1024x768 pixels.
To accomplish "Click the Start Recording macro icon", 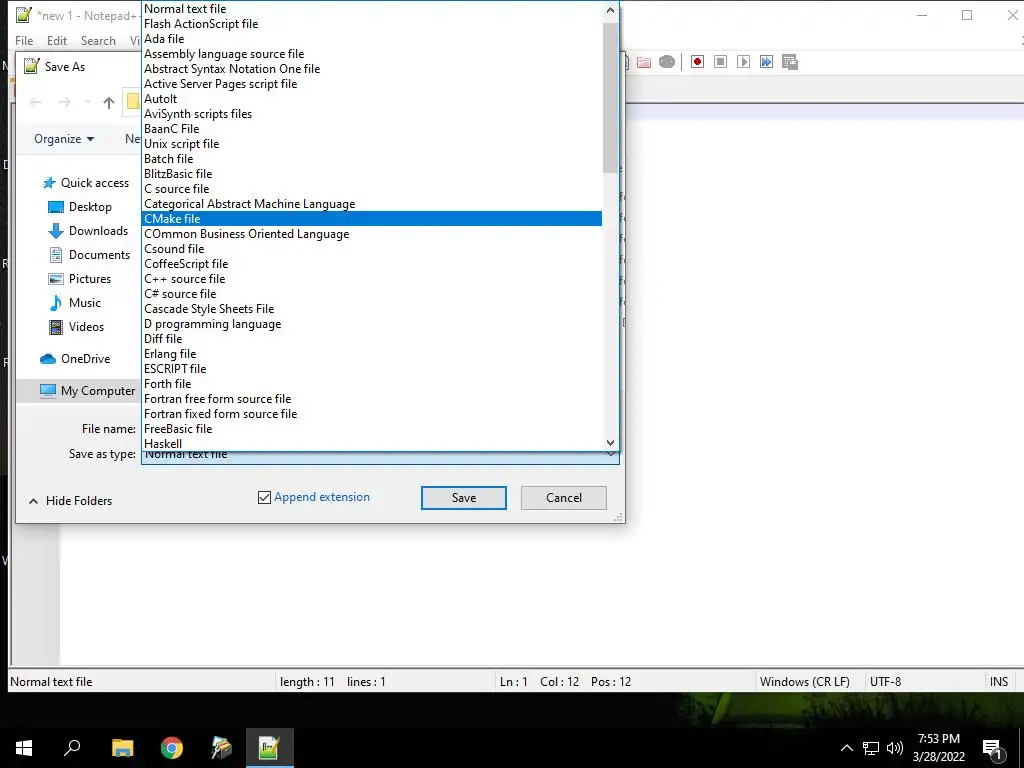I will tap(697, 62).
